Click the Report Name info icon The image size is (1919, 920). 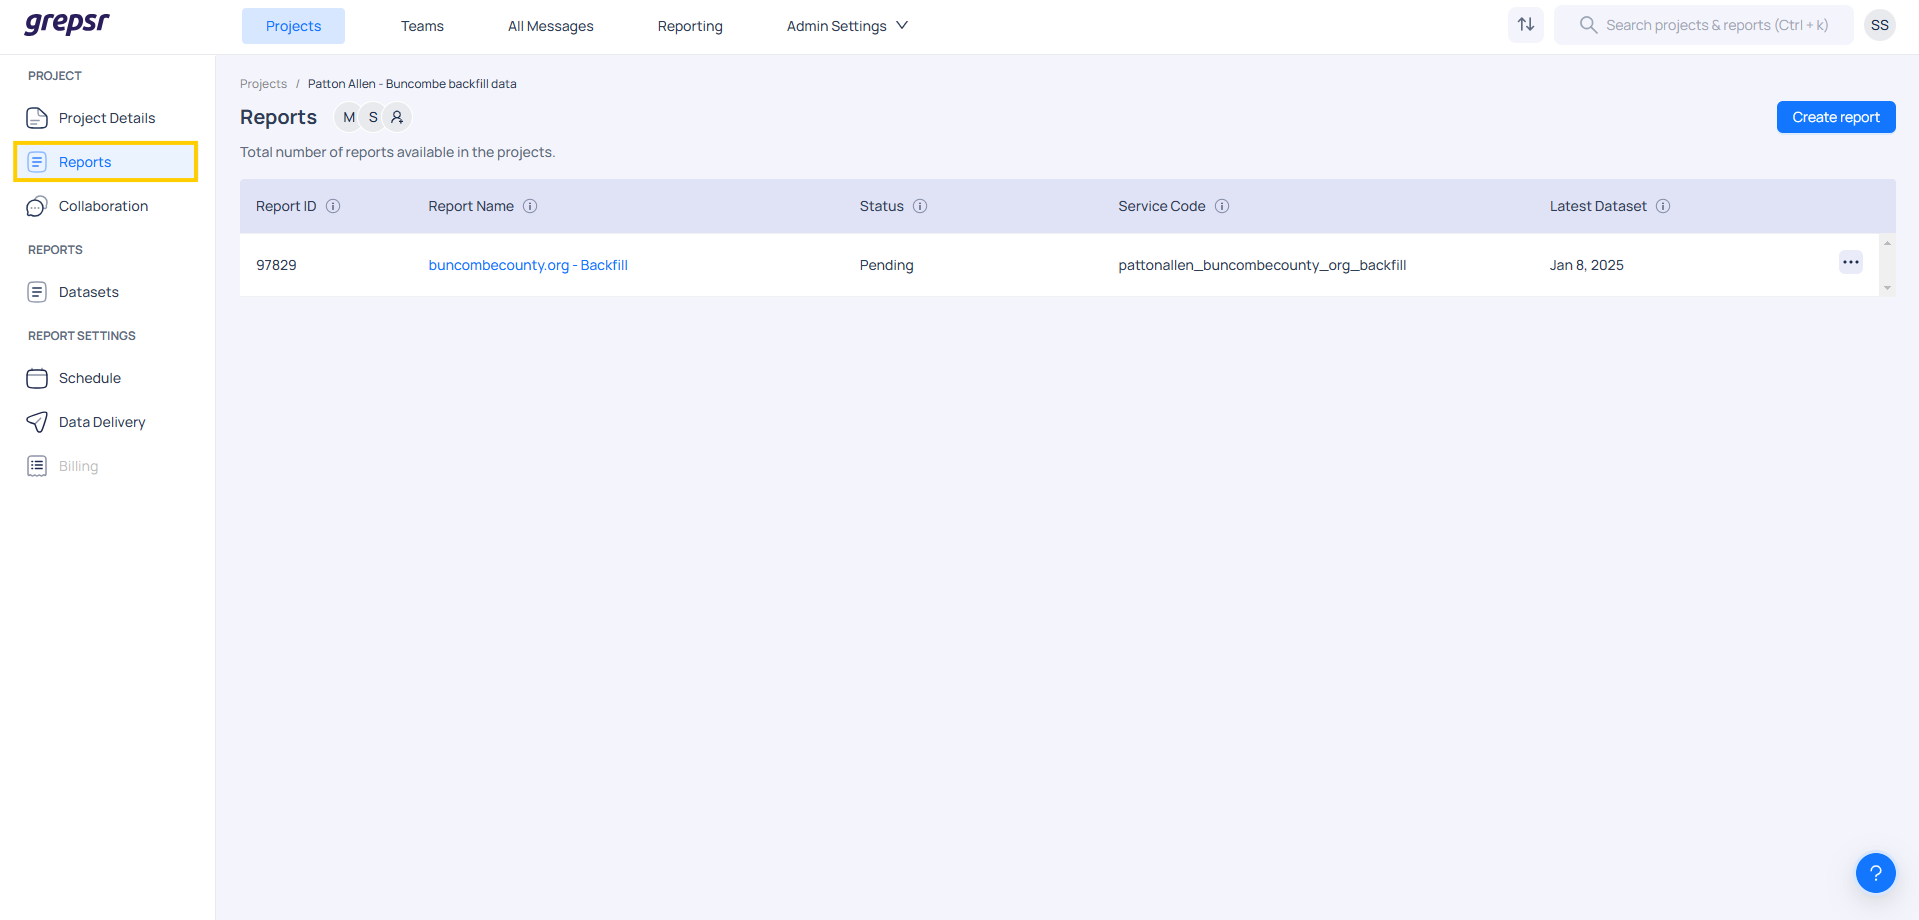pyautogui.click(x=530, y=206)
